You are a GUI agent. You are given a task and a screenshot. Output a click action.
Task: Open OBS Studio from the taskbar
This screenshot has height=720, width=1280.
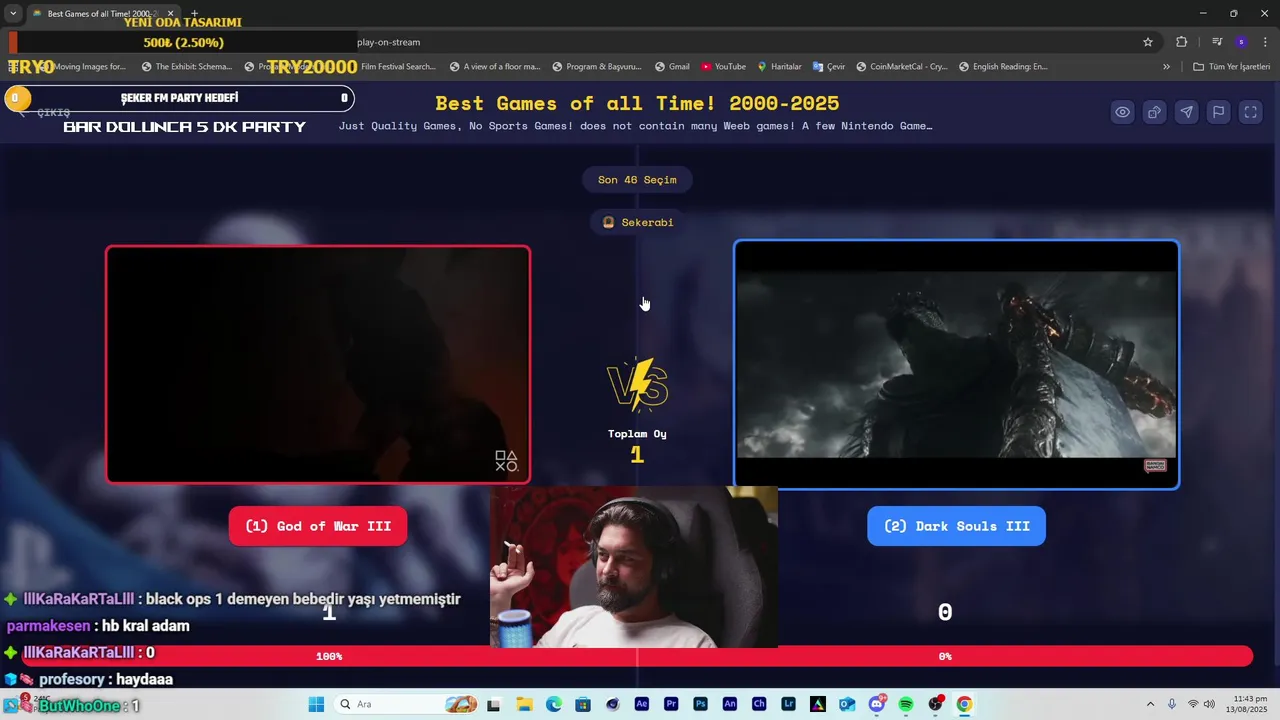[x=936, y=704]
